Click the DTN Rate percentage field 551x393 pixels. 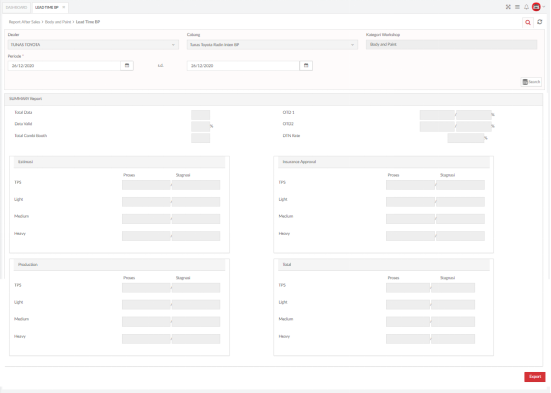tap(466, 138)
